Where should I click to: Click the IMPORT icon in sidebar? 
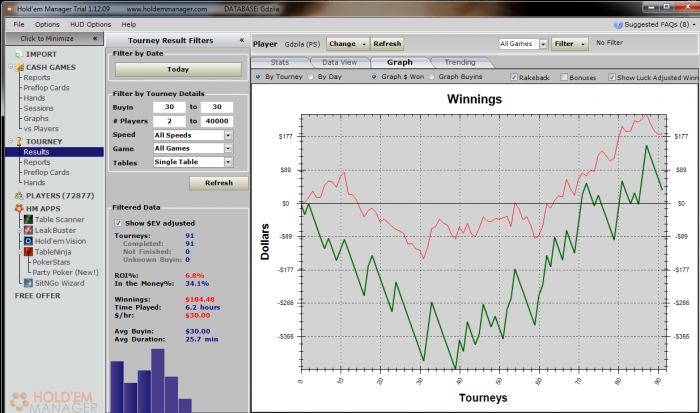pyautogui.click(x=18, y=54)
